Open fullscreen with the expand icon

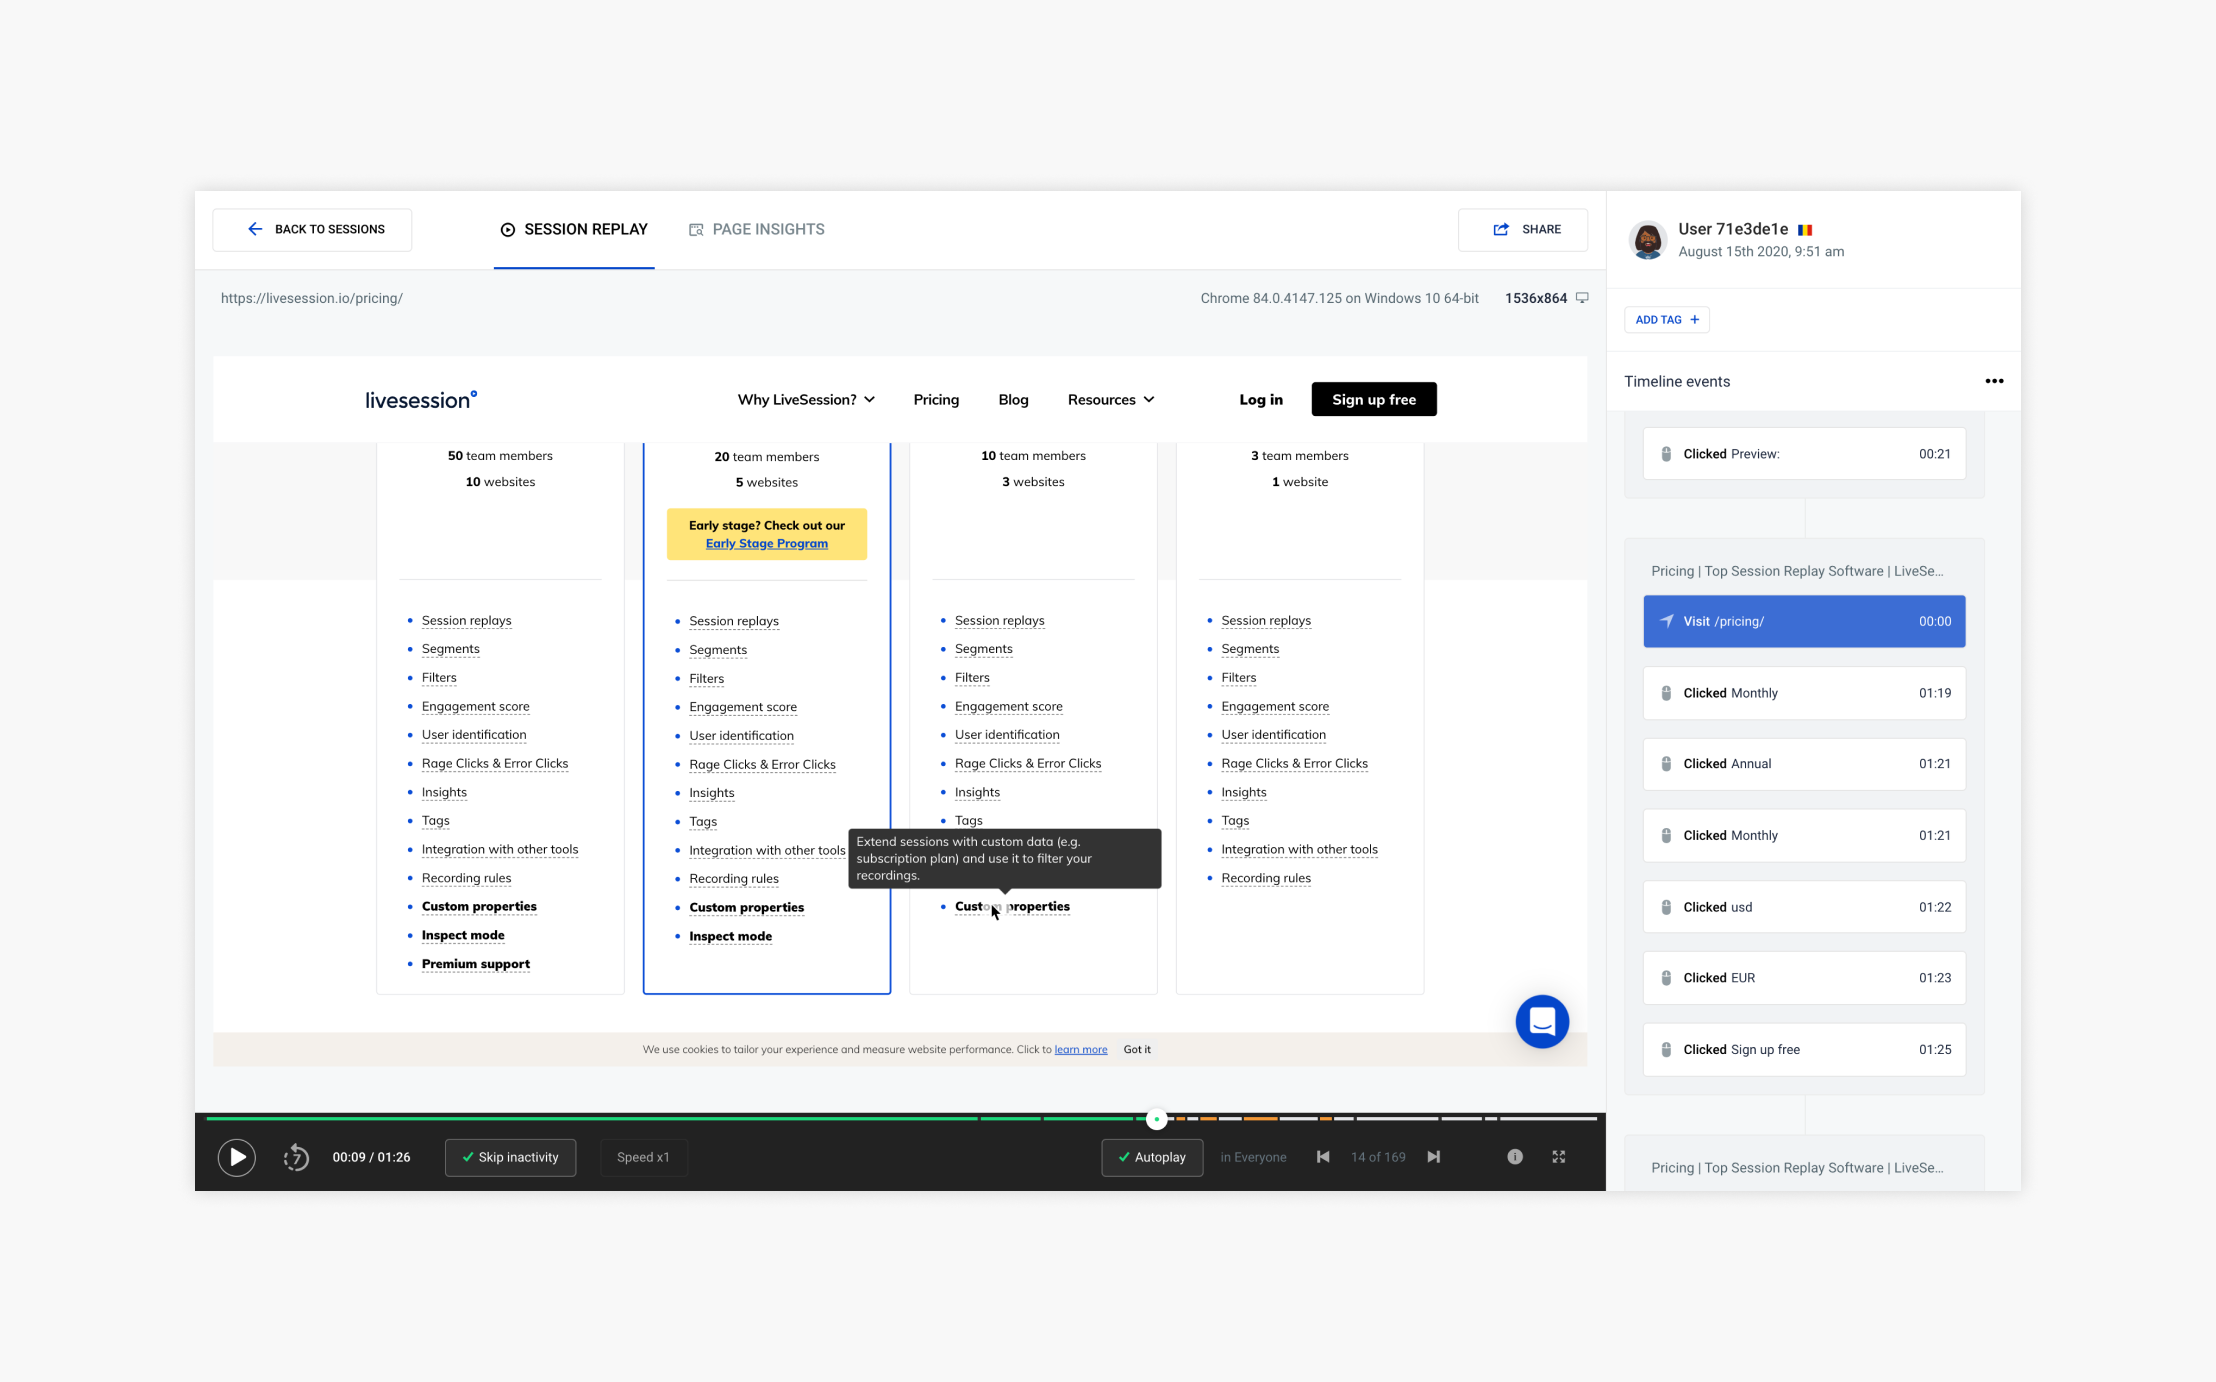pos(1559,1157)
